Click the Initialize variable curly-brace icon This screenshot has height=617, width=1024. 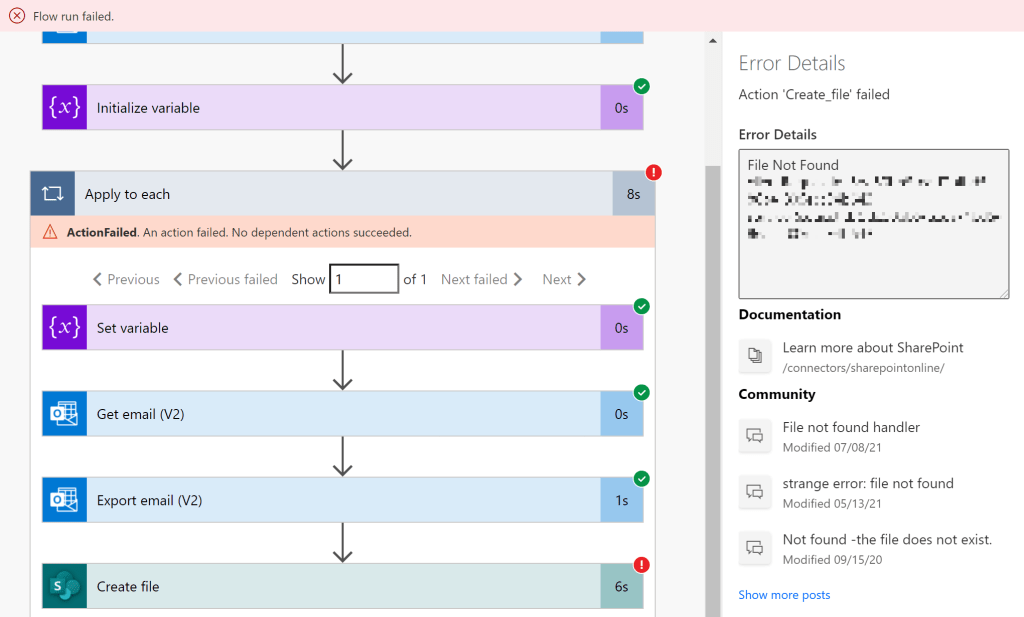65,108
